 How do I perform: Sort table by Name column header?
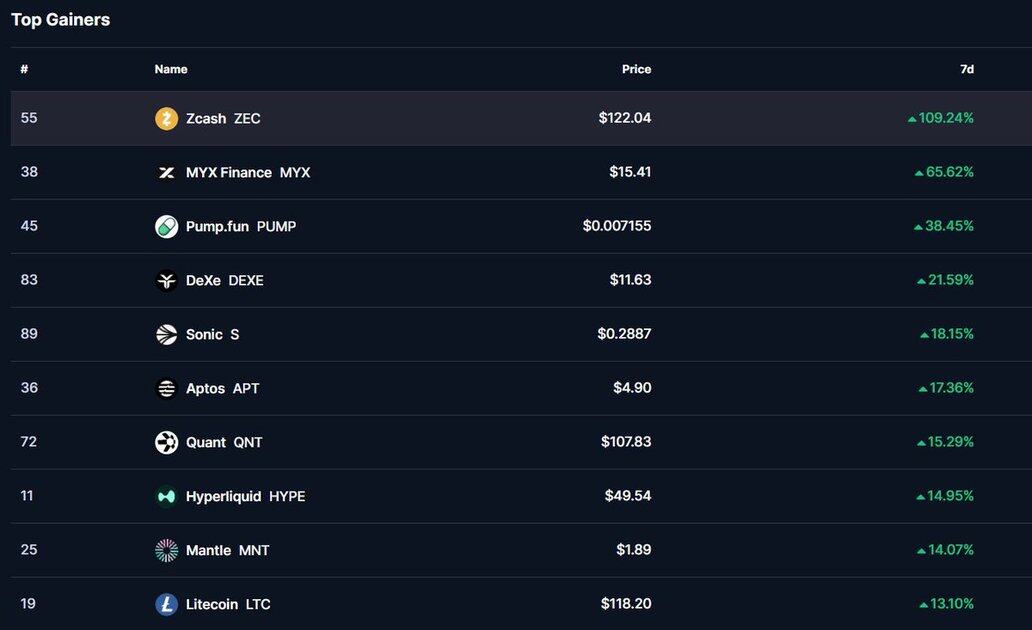[171, 69]
